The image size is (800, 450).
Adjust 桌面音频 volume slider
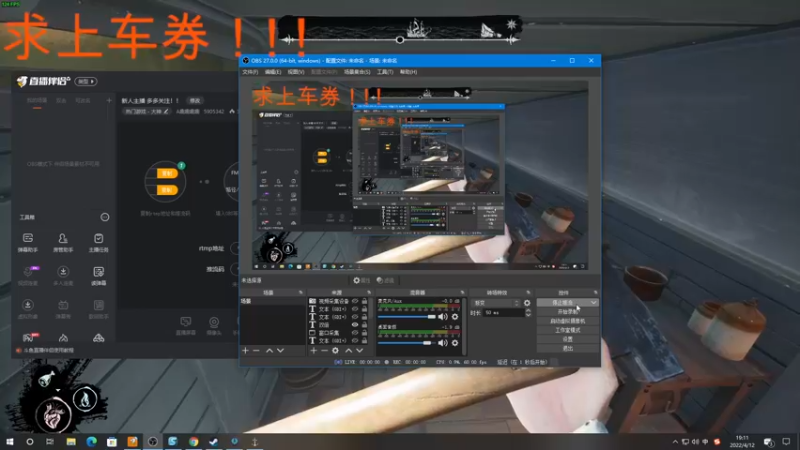407,343
